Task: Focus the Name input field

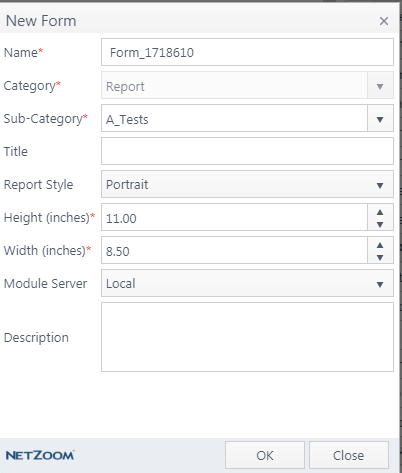Action: click(247, 52)
